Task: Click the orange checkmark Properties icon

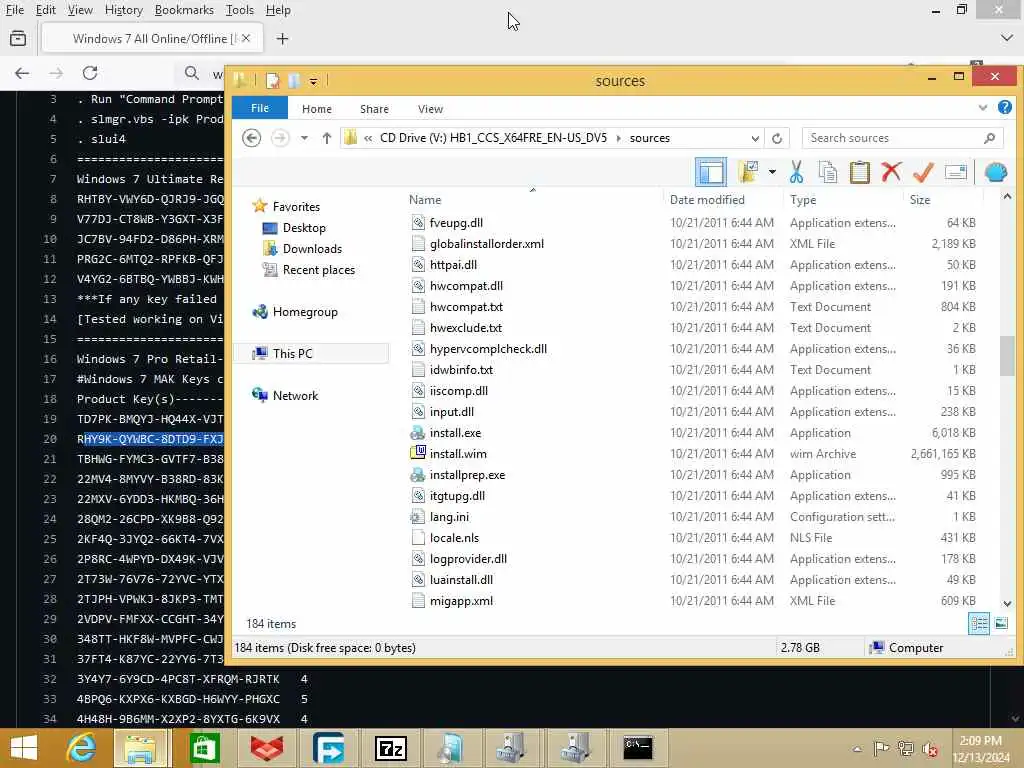Action: (x=923, y=172)
